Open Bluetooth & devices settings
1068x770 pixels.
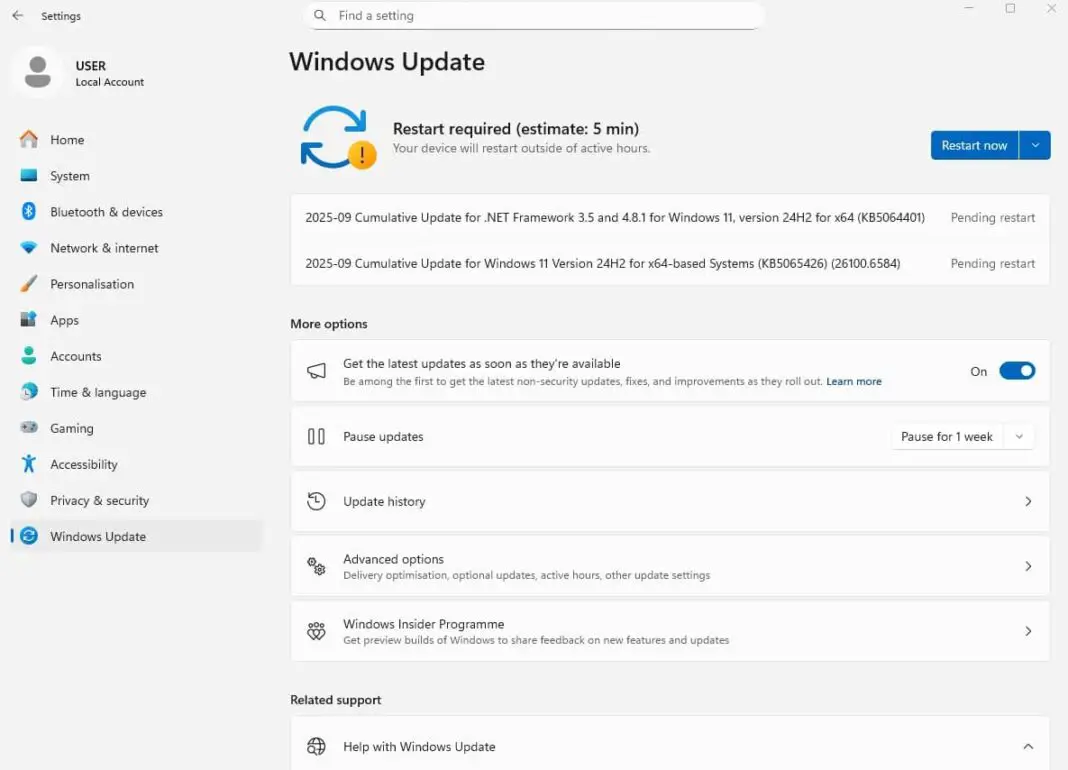tap(106, 211)
